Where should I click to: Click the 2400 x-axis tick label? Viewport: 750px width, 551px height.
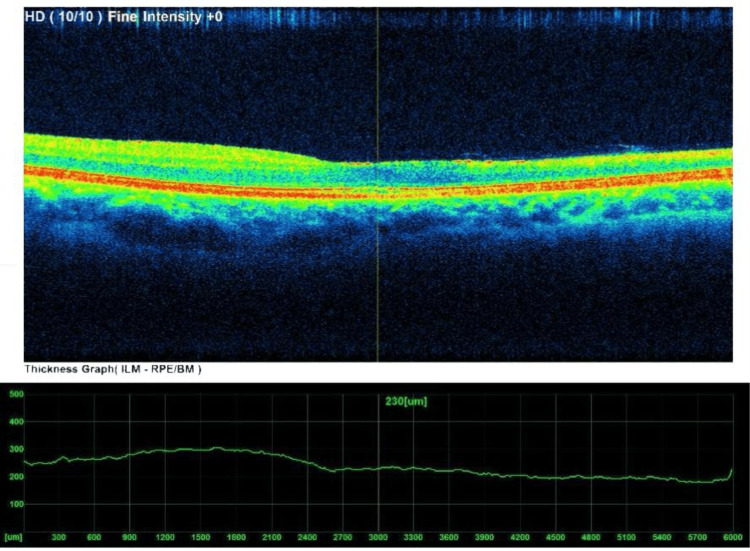(307, 537)
